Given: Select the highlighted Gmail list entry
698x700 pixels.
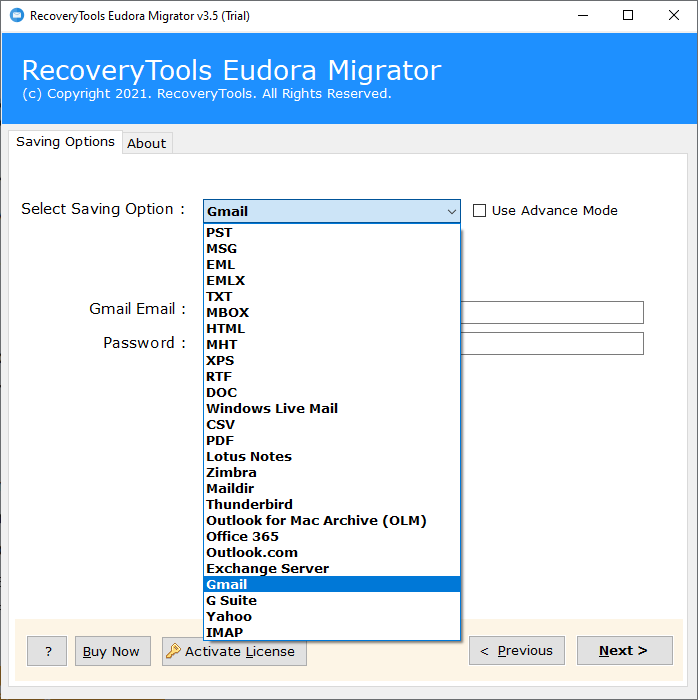Looking at the screenshot, I should 332,584.
